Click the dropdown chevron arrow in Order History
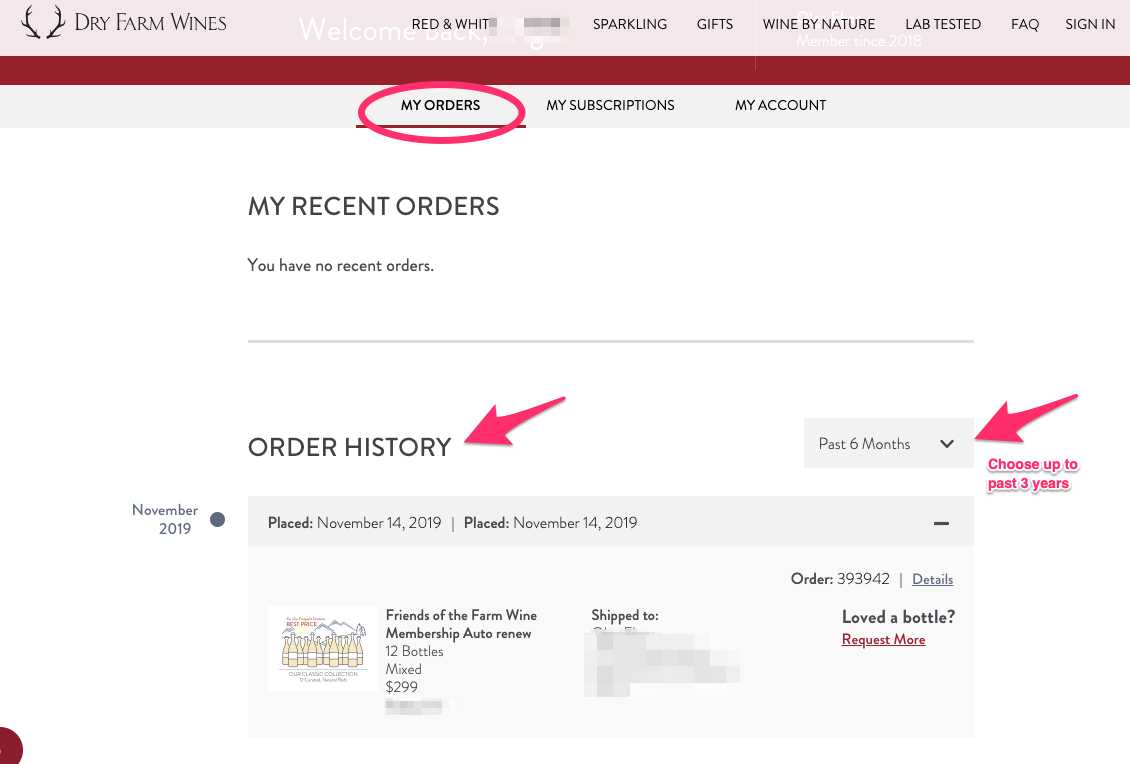 pyautogui.click(x=947, y=444)
